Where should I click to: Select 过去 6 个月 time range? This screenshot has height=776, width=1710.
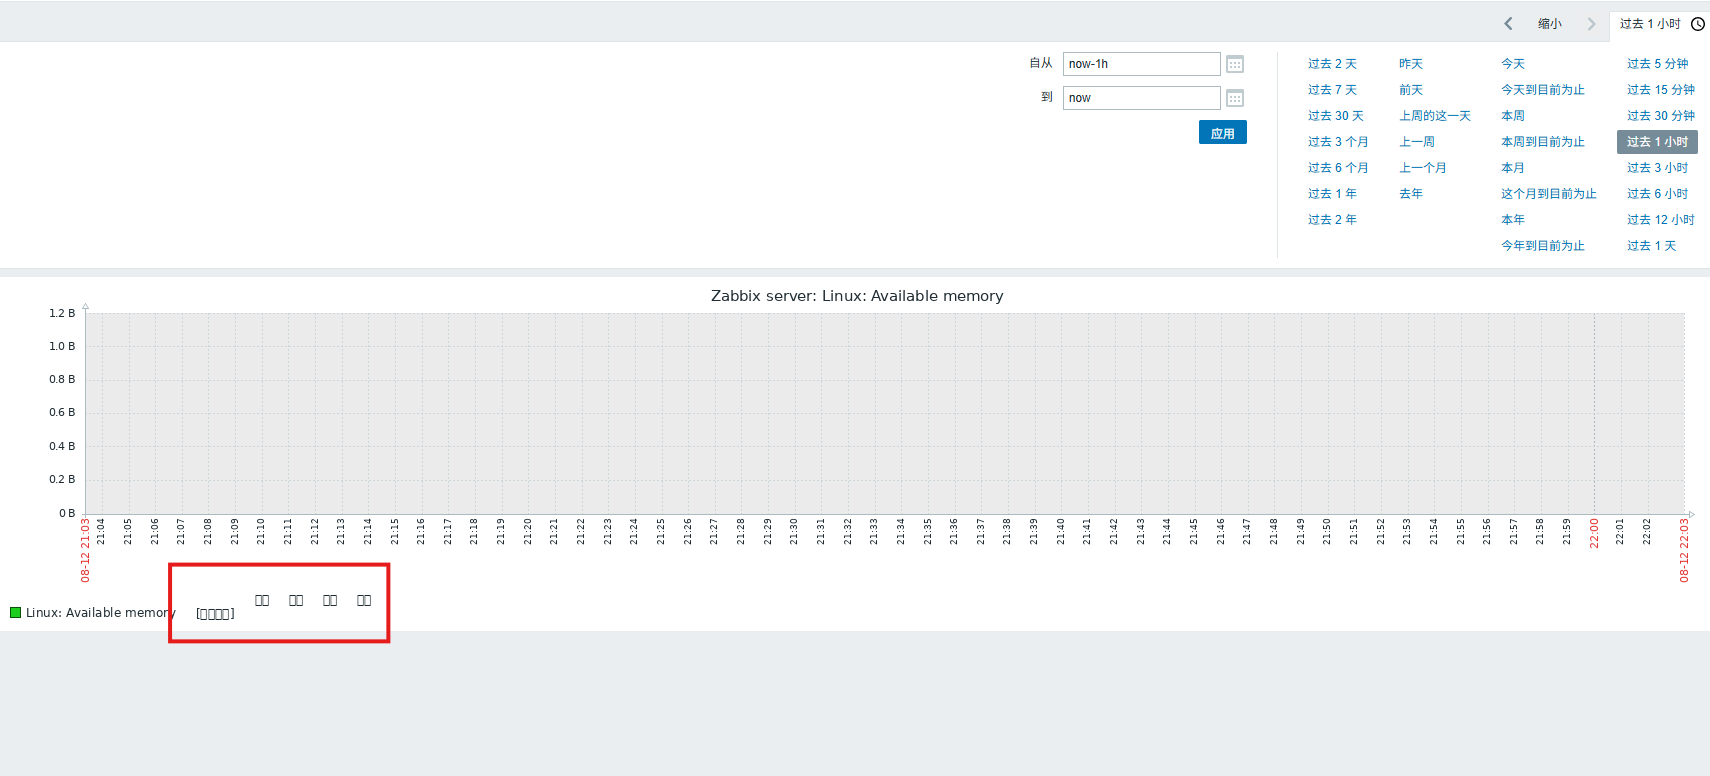(1338, 168)
